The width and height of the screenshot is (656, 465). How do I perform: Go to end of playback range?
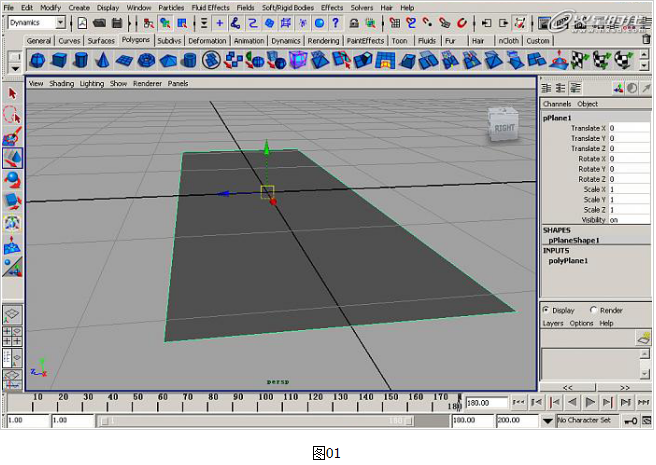pyautogui.click(x=643, y=402)
